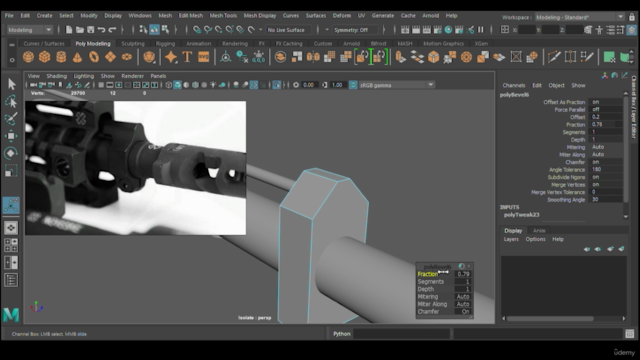Image resolution: width=640 pixels, height=360 pixels.
Task: Open Mitering Auto option in Channel Box
Action: tap(606, 147)
